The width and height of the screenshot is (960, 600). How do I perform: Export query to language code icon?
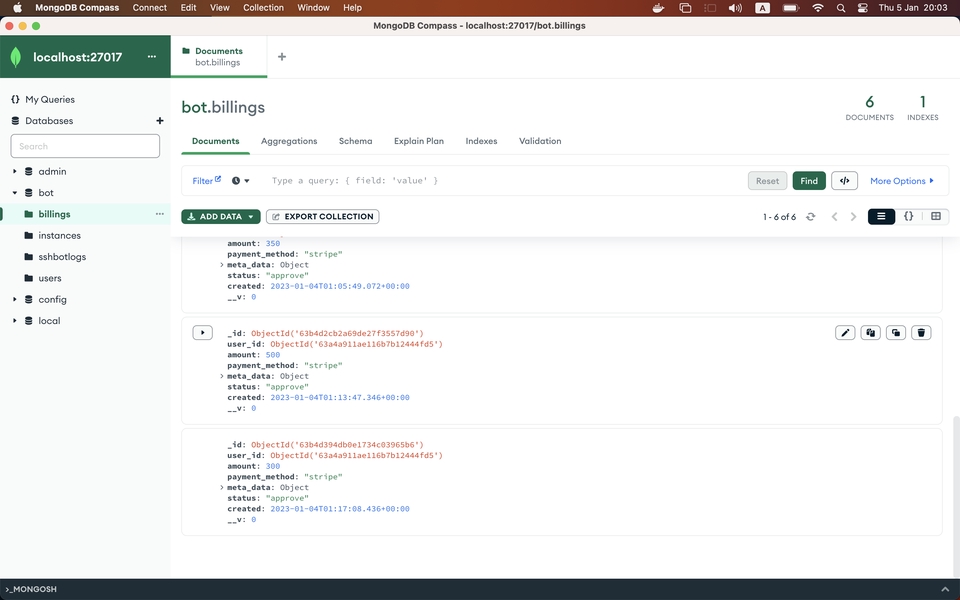pos(844,181)
